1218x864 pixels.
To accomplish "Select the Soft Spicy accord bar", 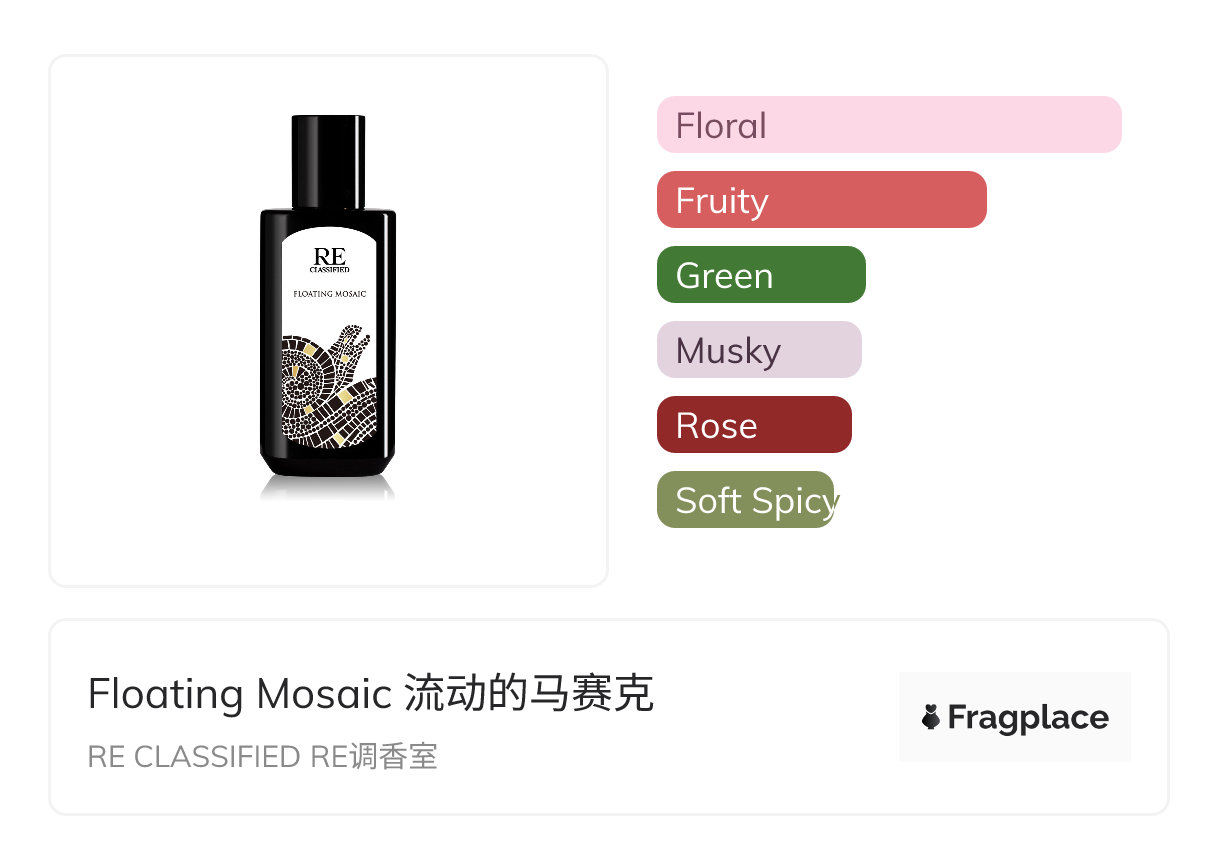I will (746, 500).
